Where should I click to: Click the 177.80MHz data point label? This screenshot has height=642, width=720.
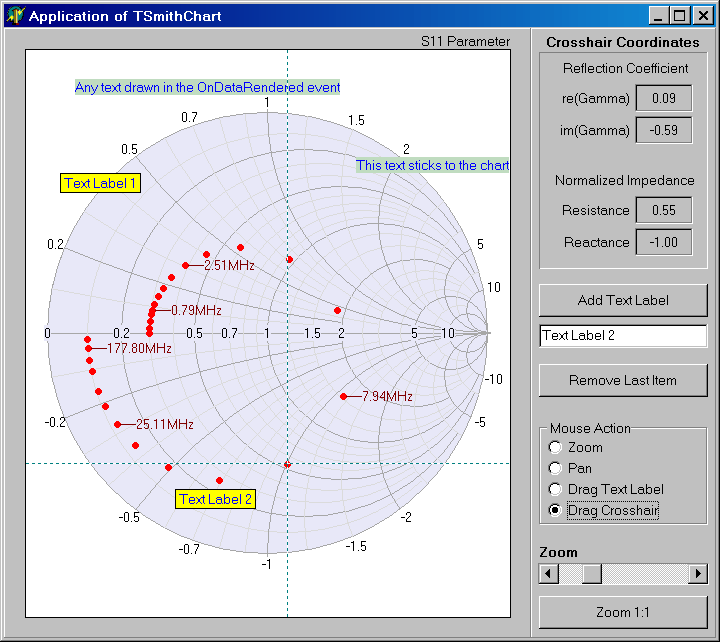(139, 349)
